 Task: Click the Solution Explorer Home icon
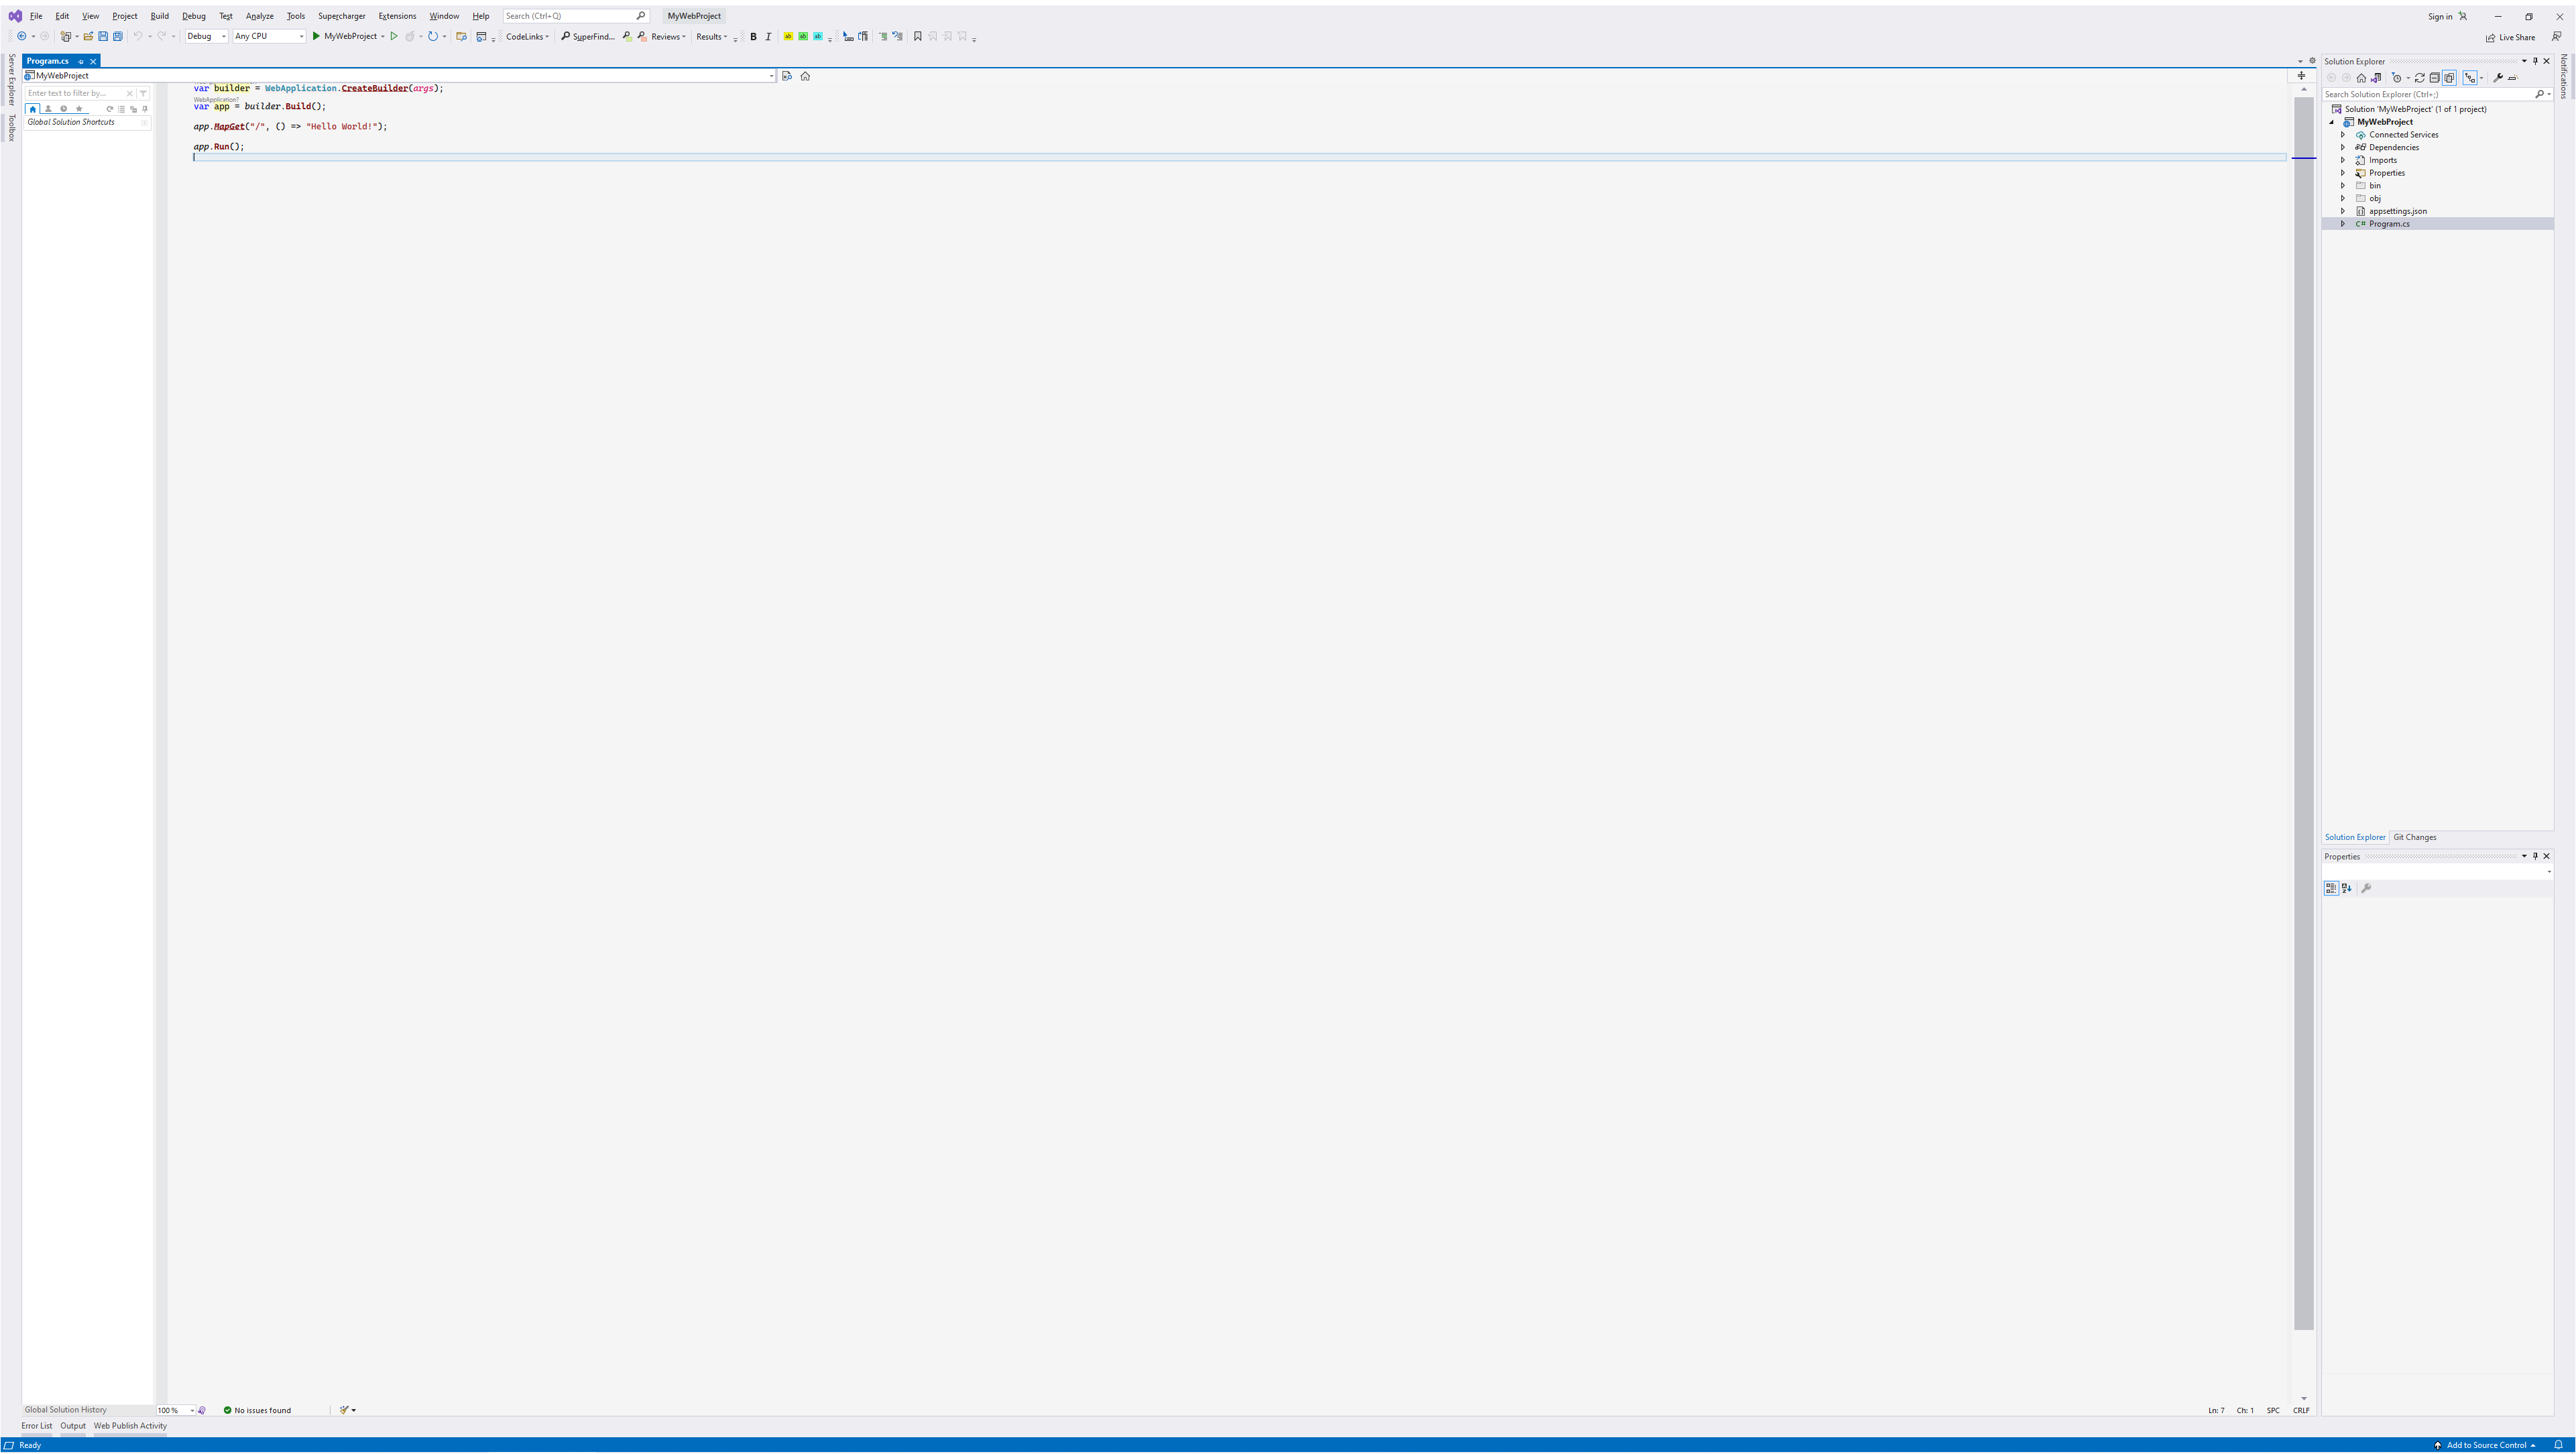[2361, 78]
